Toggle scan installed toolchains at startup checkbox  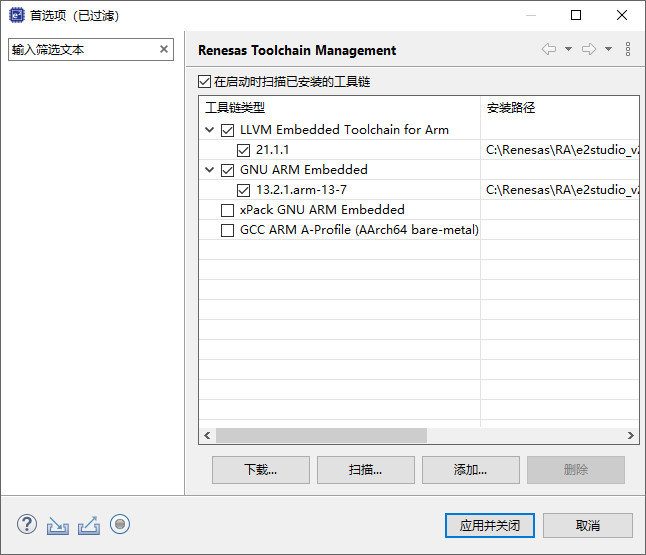(x=205, y=82)
